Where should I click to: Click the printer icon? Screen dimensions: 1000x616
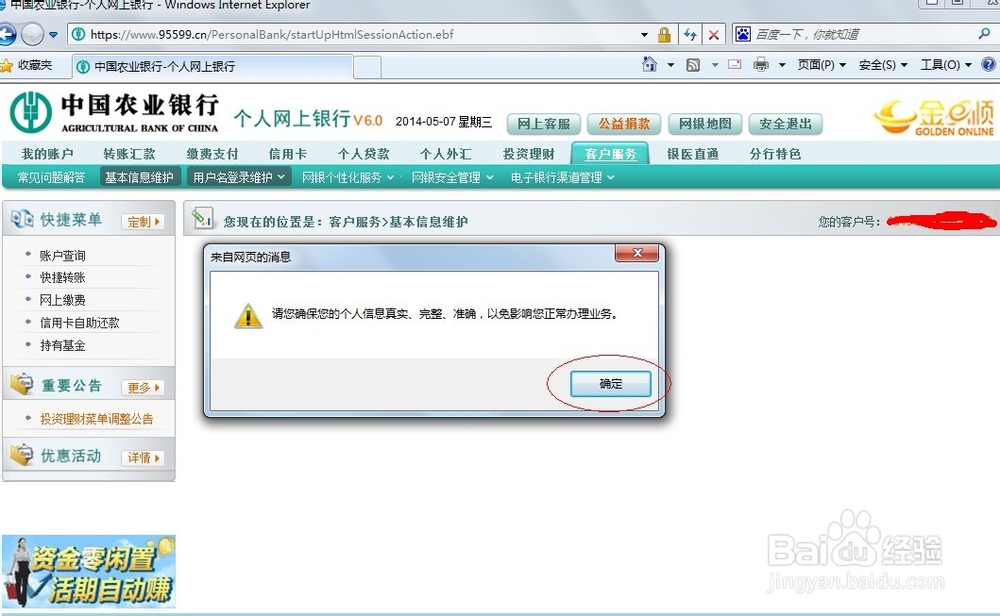(761, 64)
